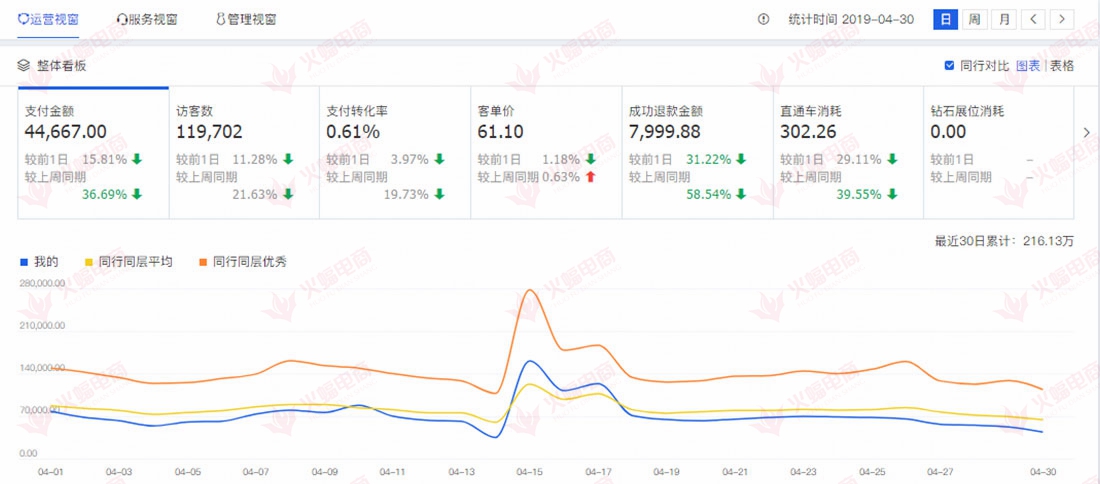Viewport: 1100px width, 484px height.
Task: Select the 访客数 metric card
Action: (x=243, y=152)
